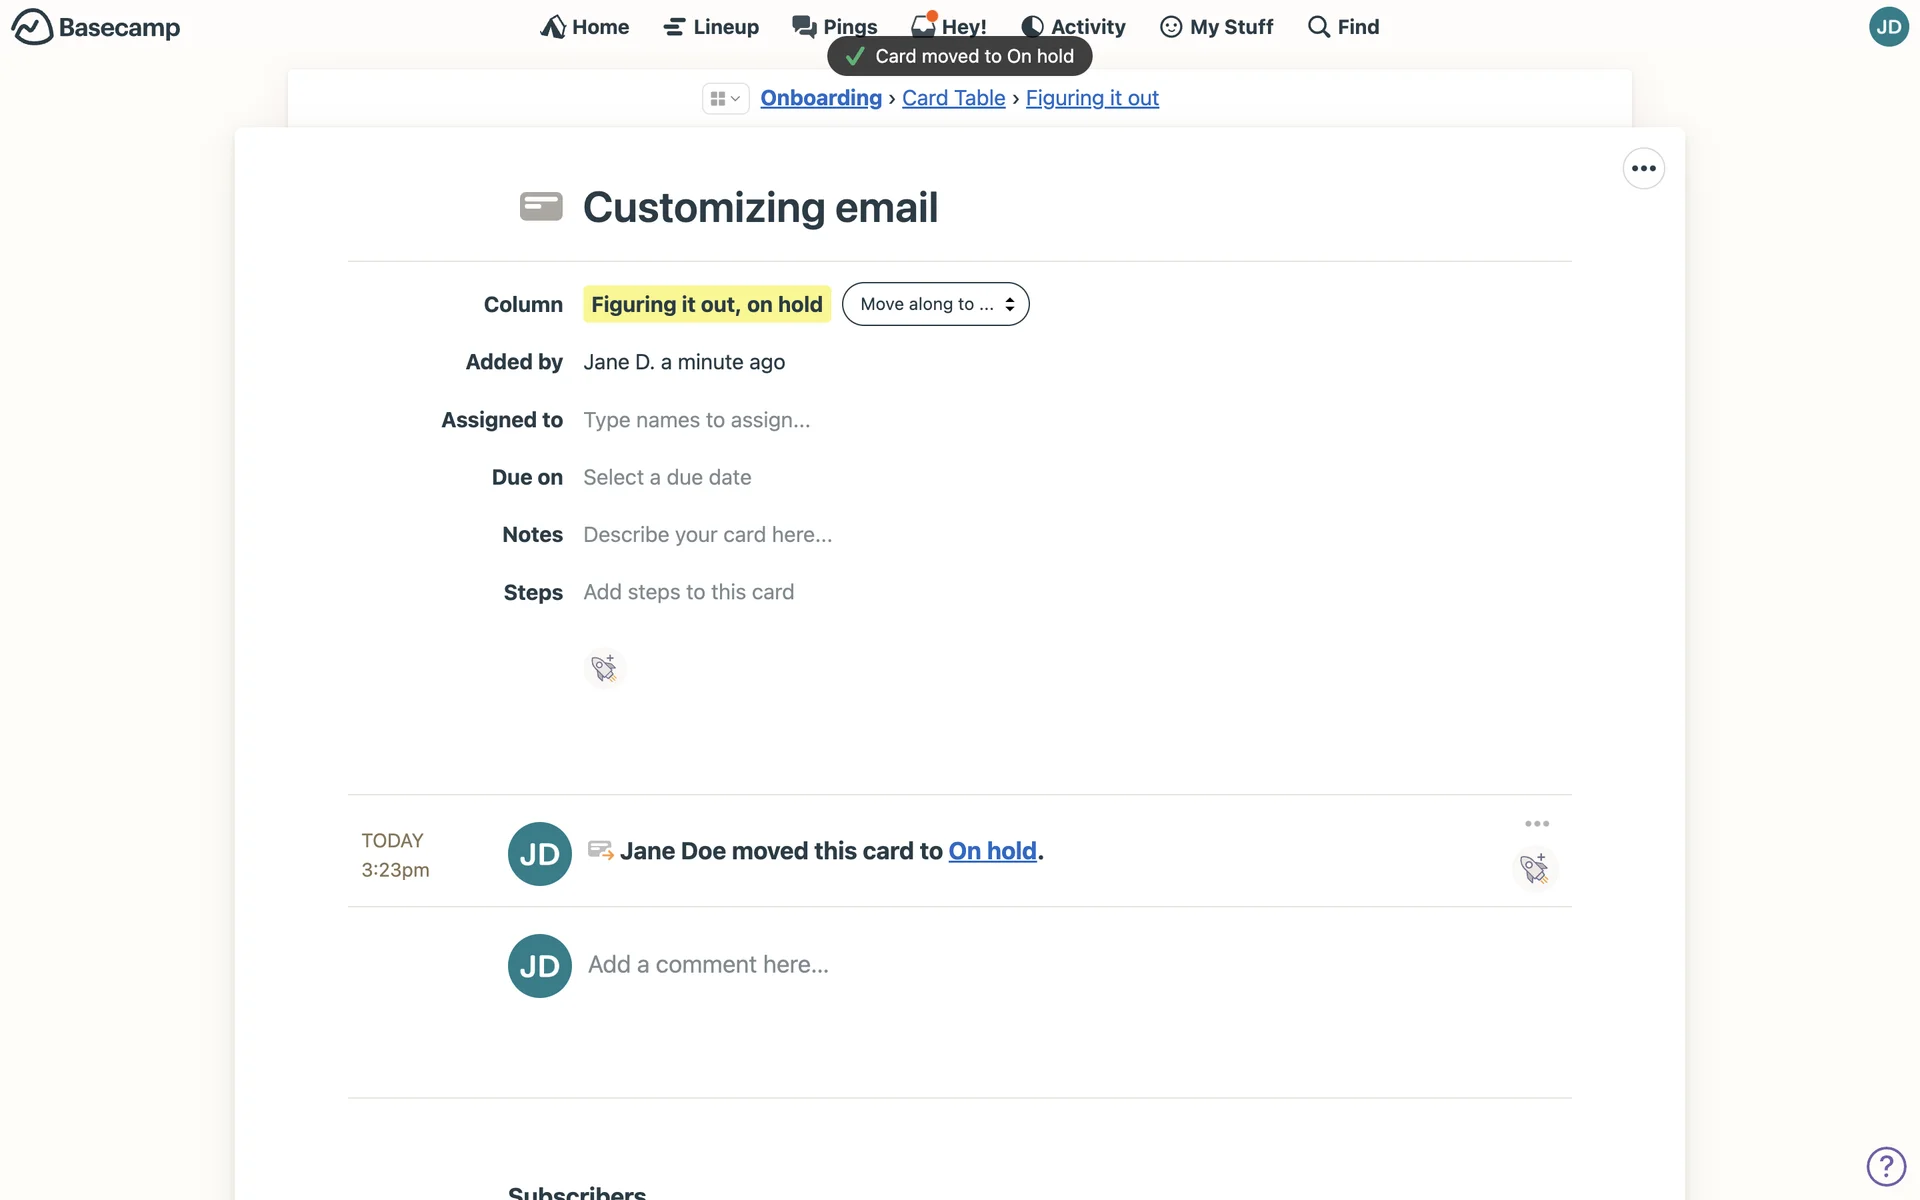
Task: Open the card options ellipsis menu
Action: coord(1643,168)
